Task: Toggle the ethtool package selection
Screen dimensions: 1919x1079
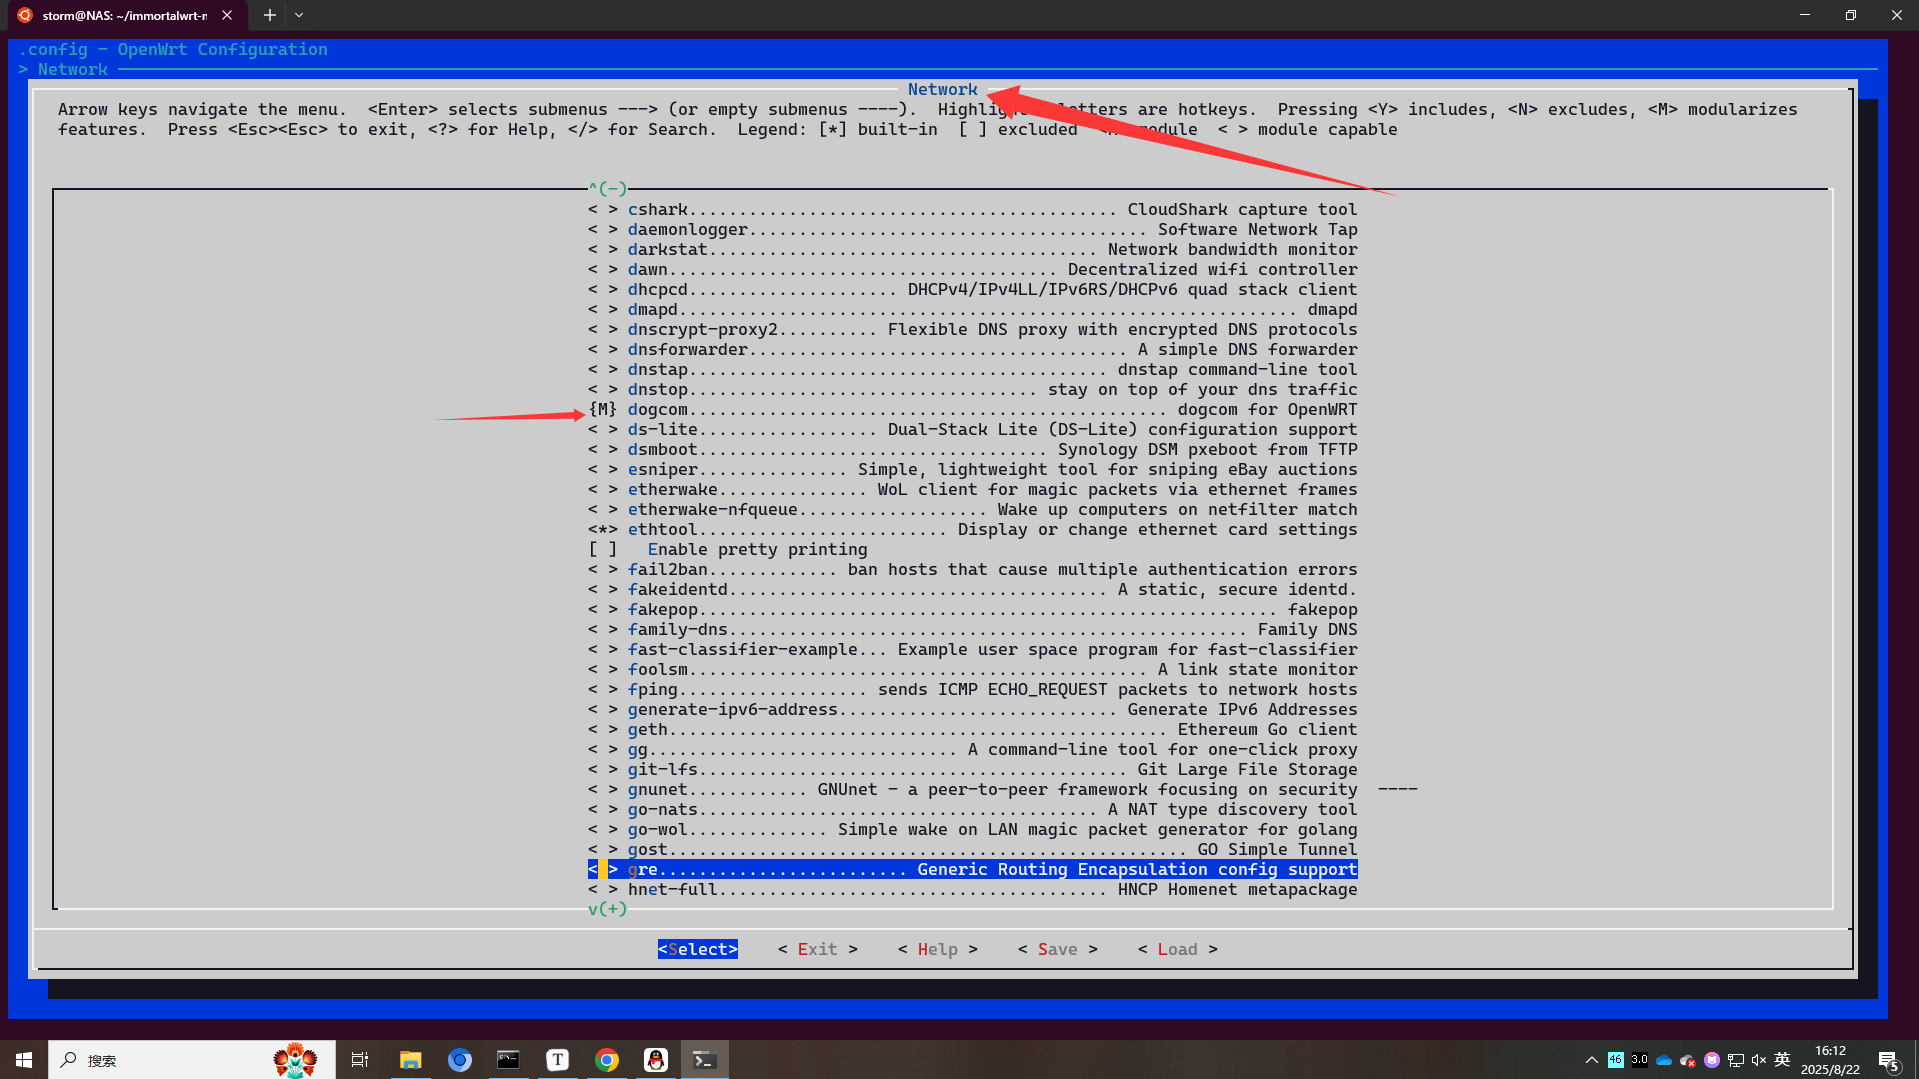Action: point(602,529)
